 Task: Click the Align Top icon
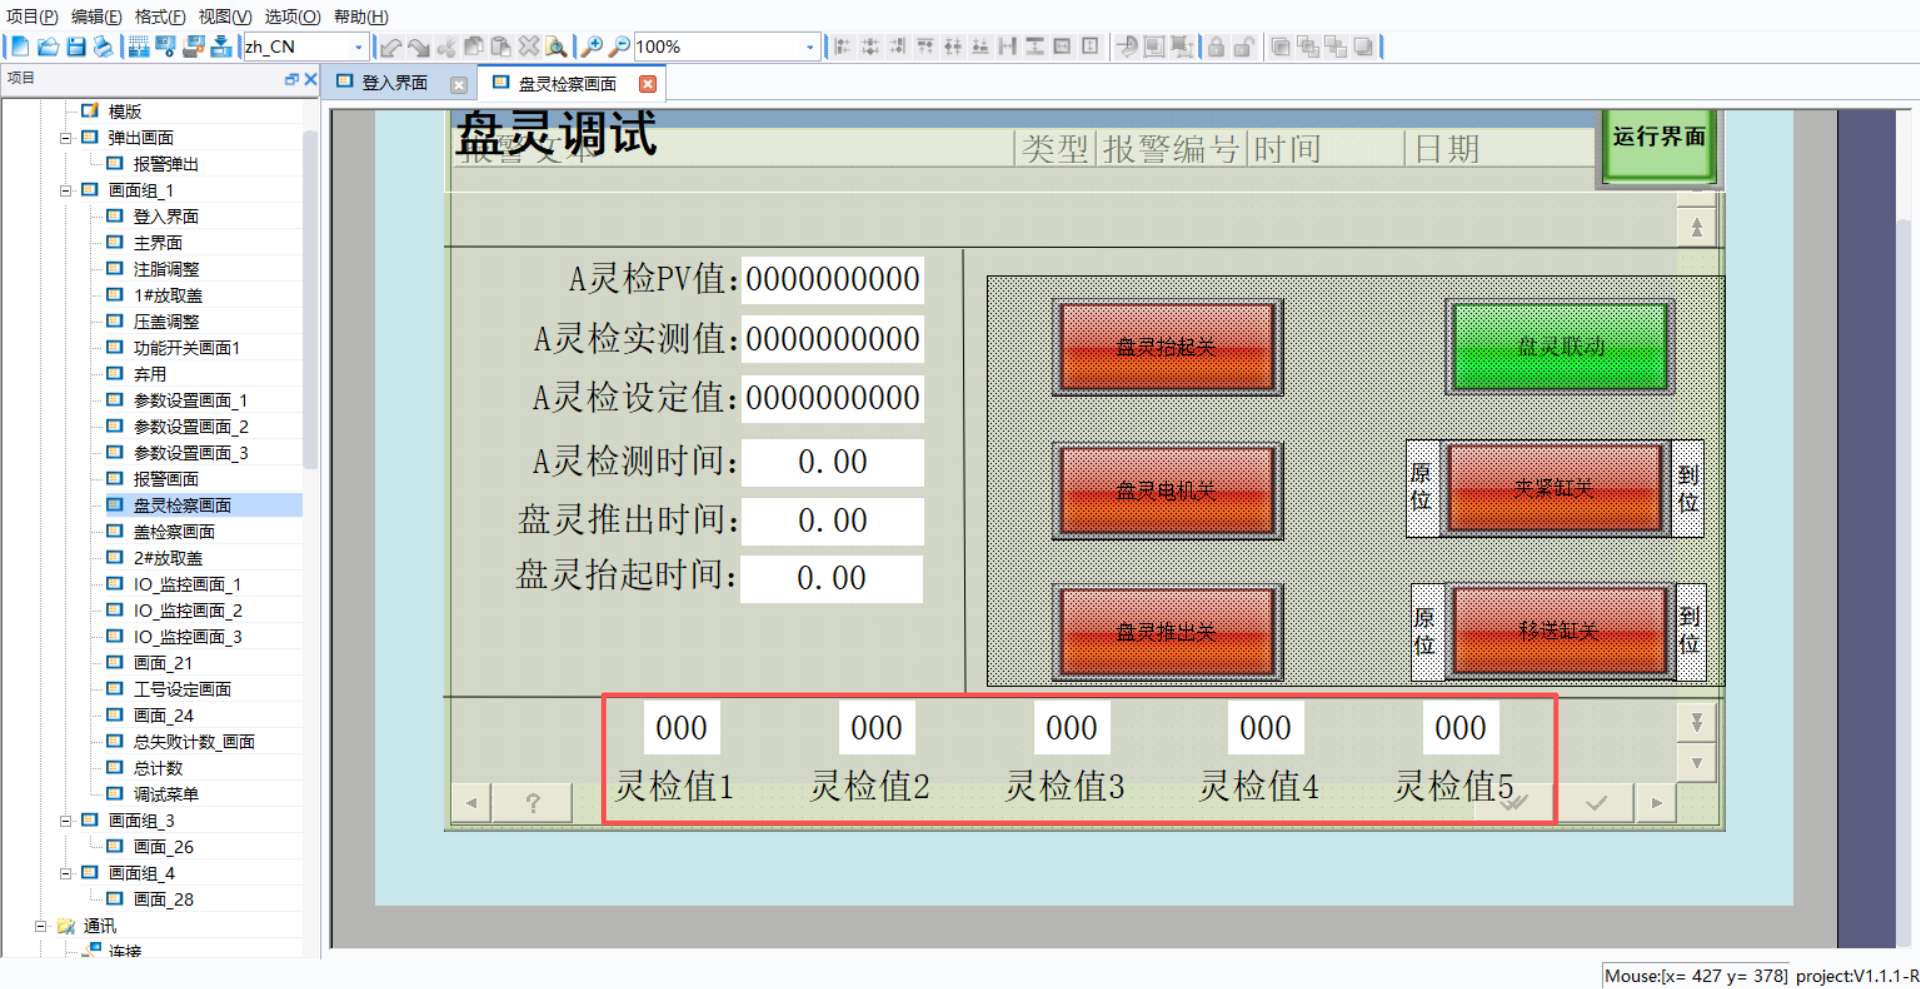926,46
